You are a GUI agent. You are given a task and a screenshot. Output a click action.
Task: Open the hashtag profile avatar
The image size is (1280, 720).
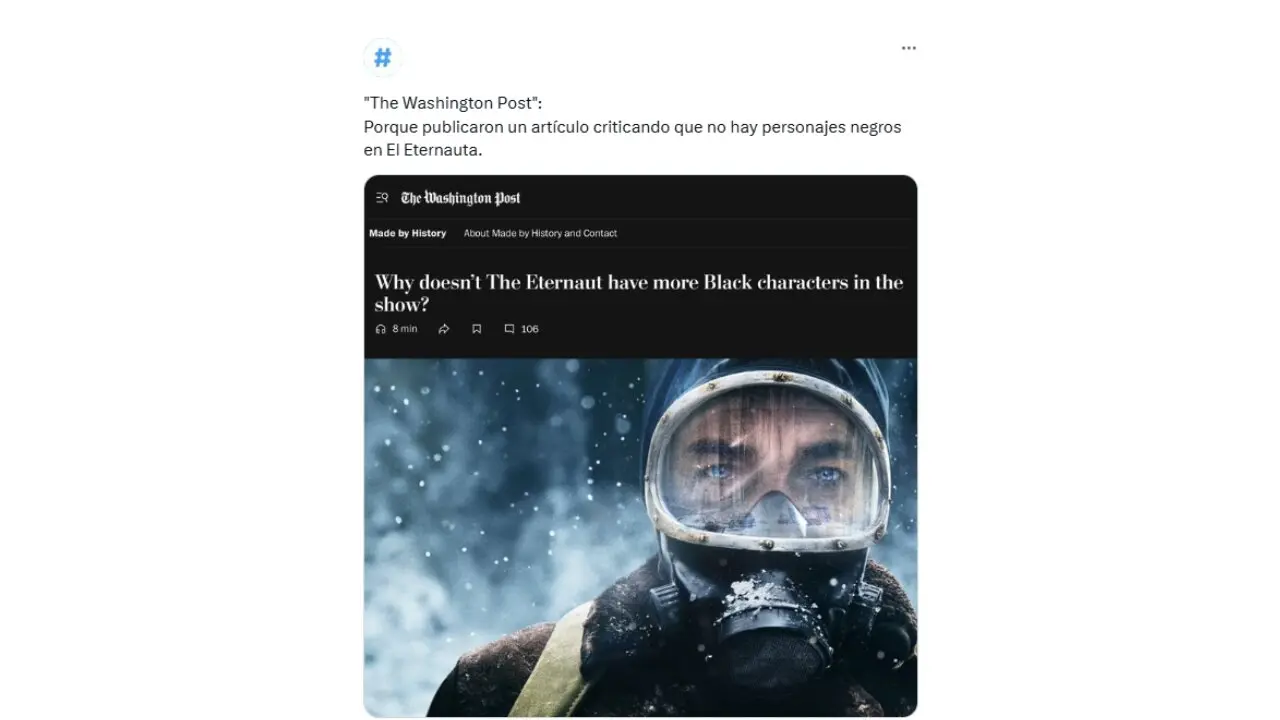tap(382, 58)
